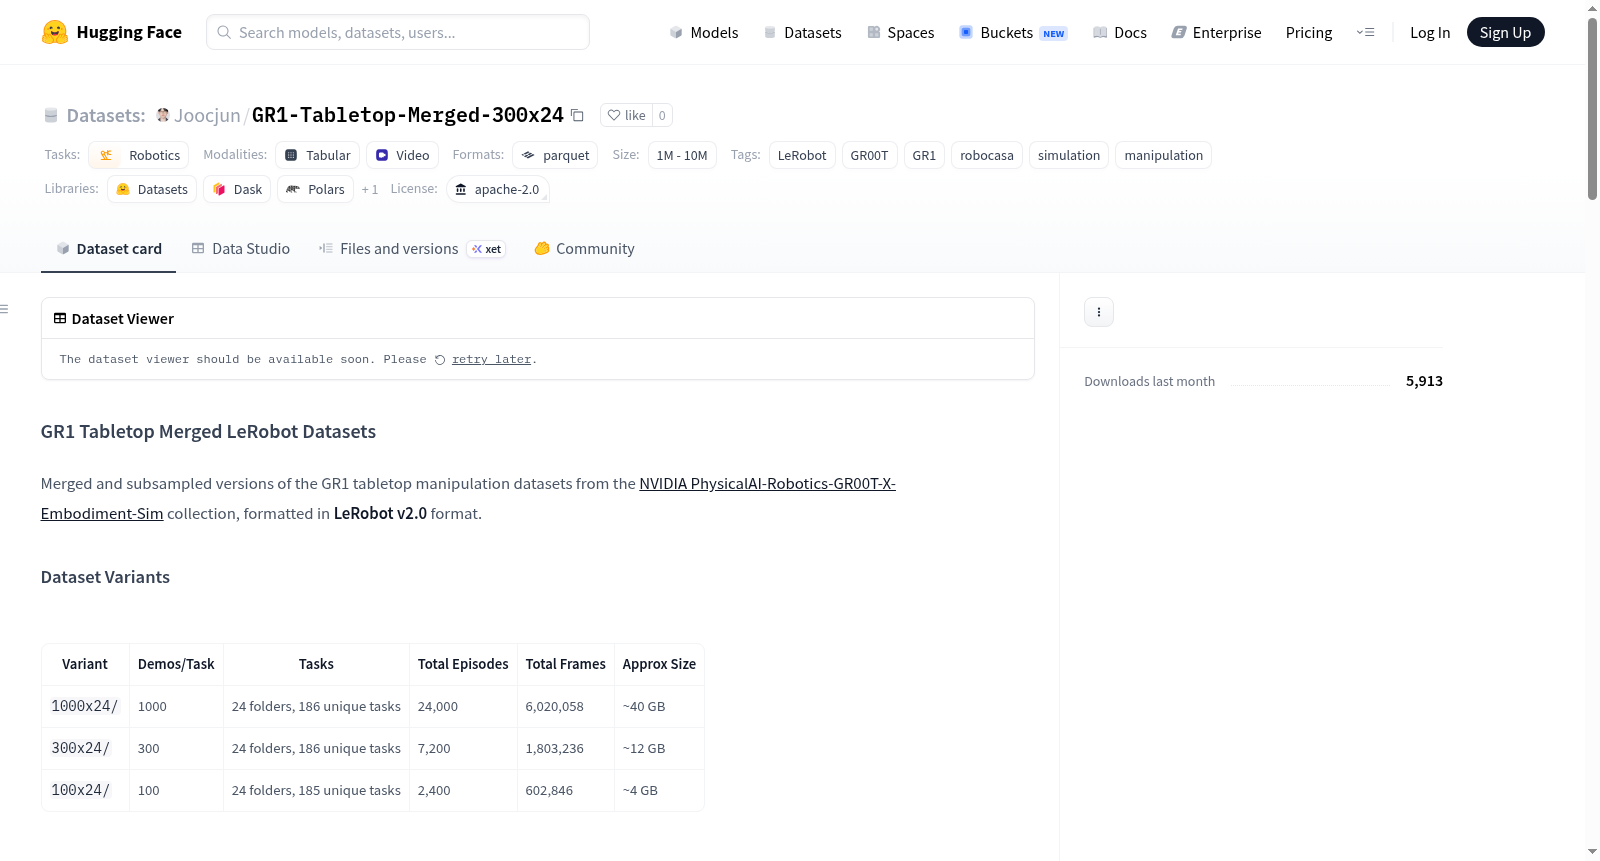Open Buckets in the top navigation
This screenshot has height=861, width=1600.
(1013, 32)
